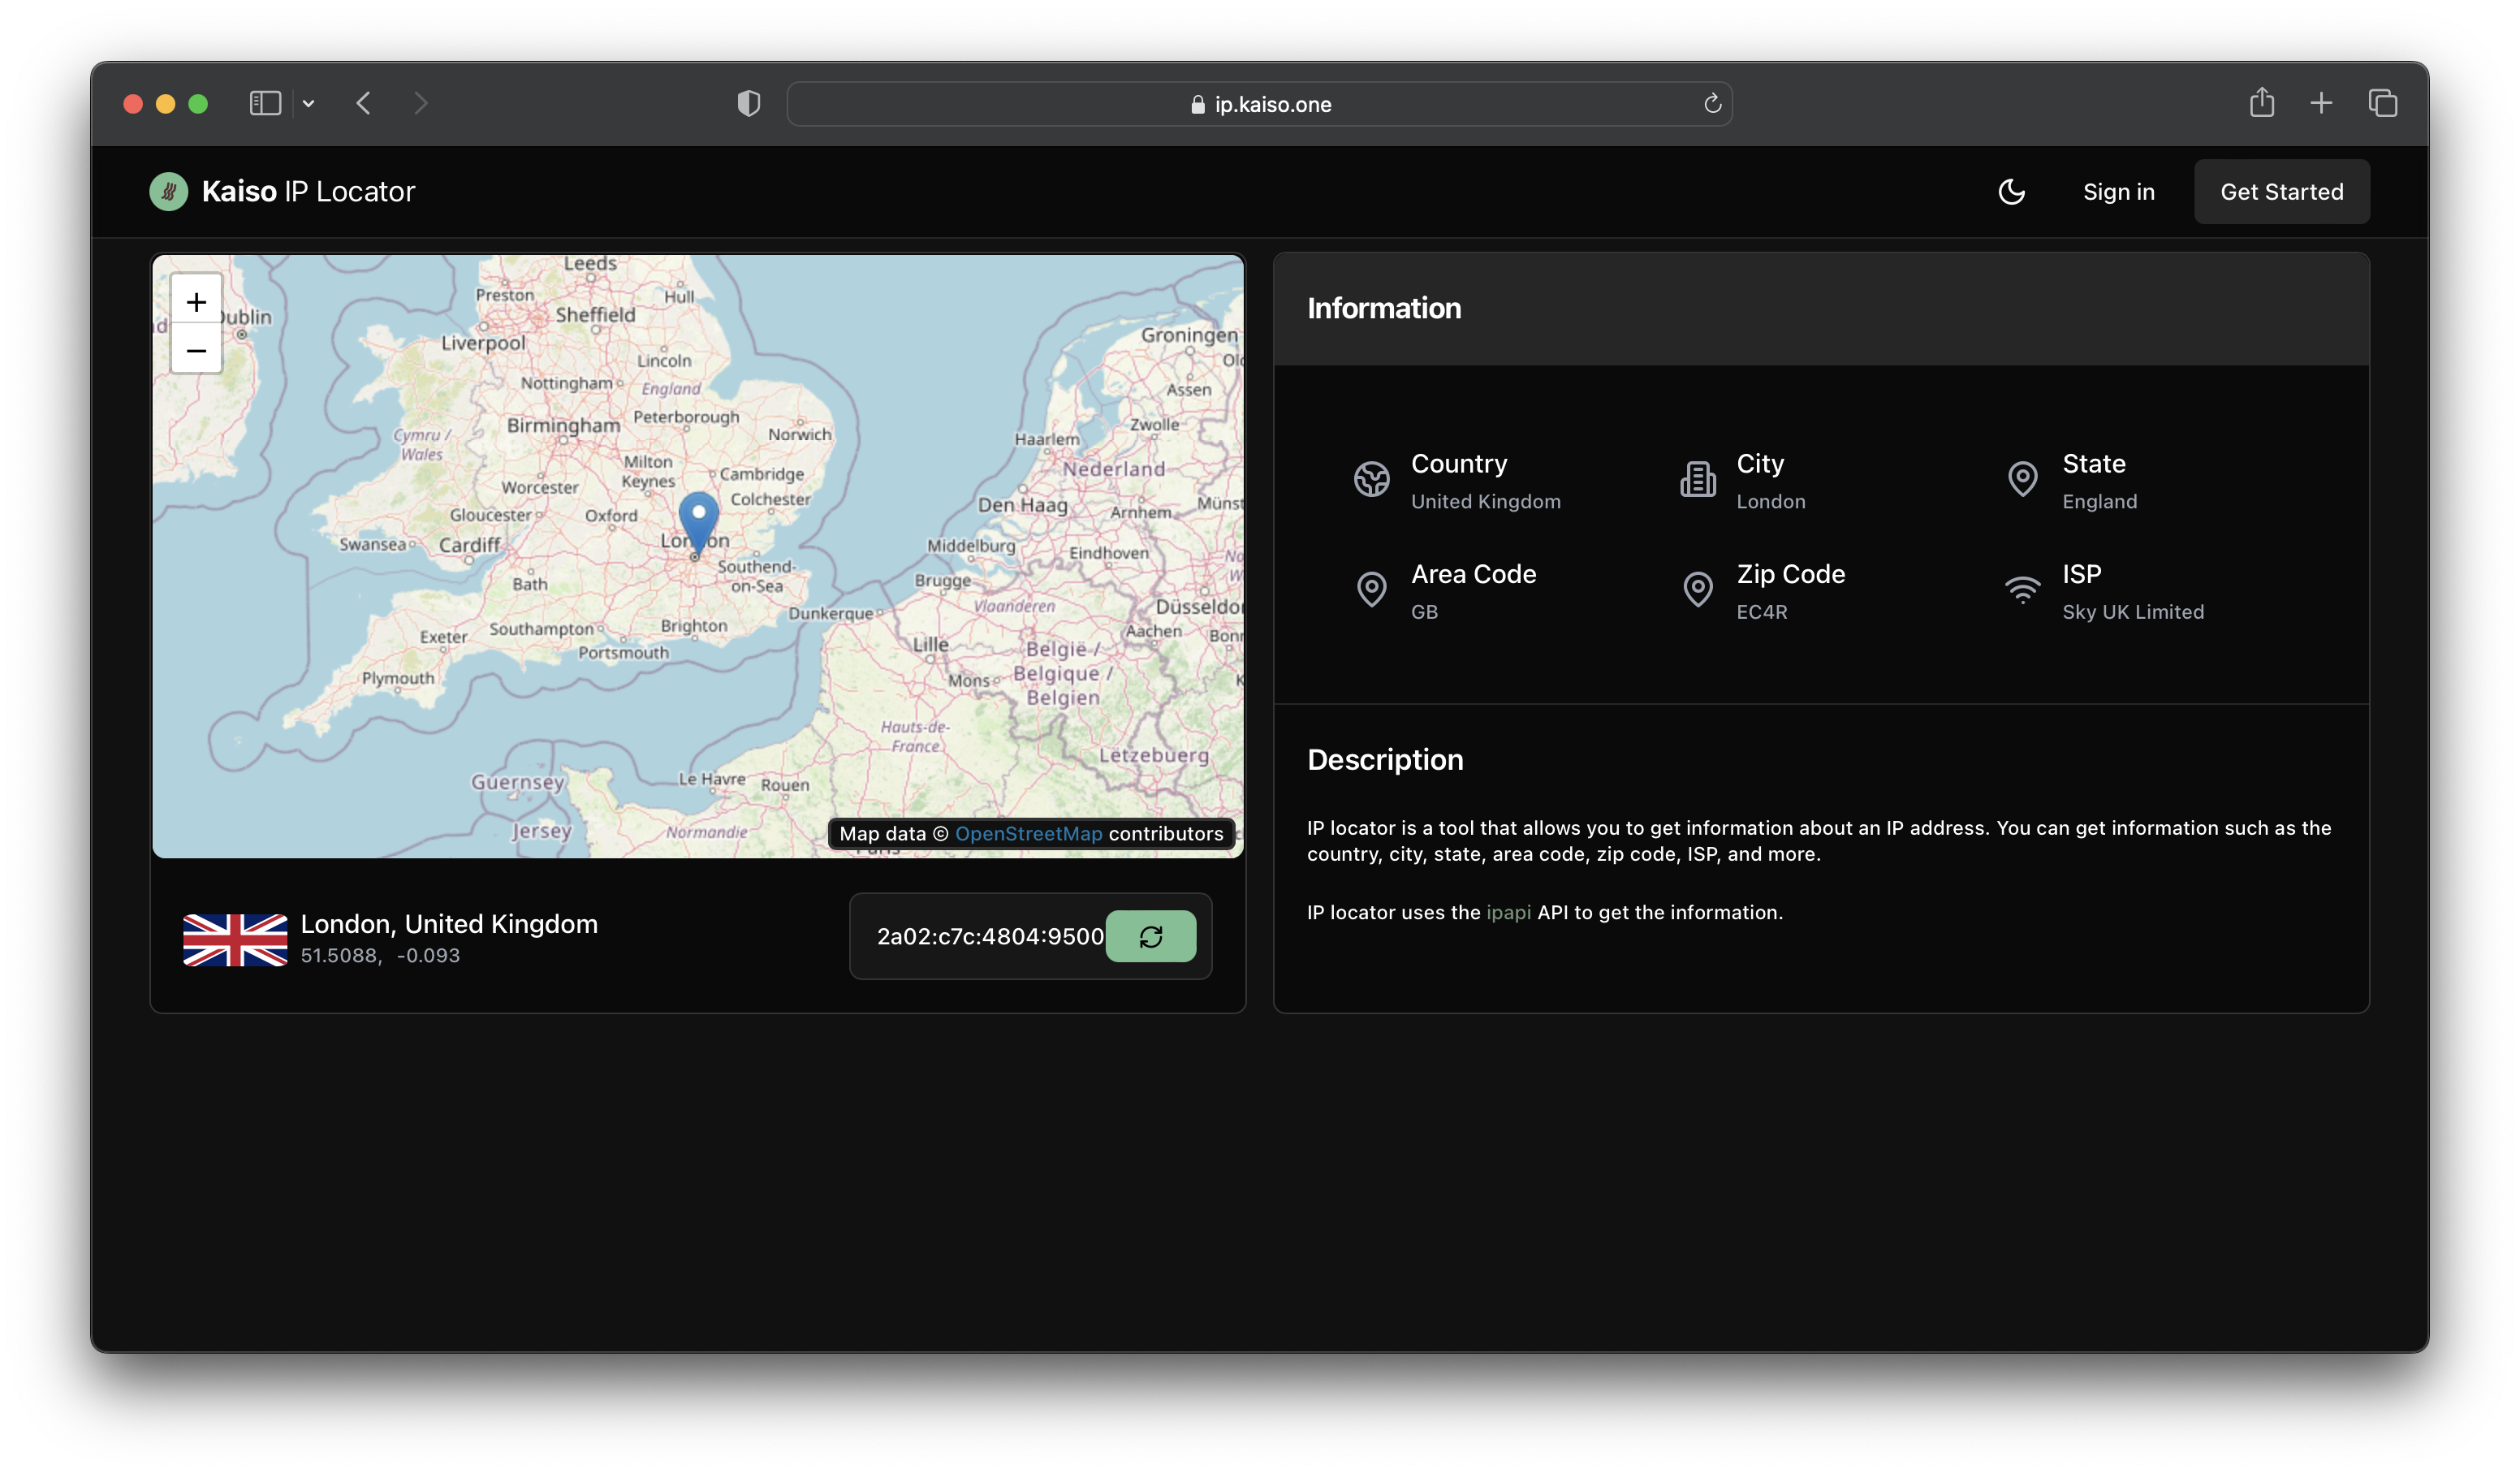The height and width of the screenshot is (1473, 2520).
Task: Show tab overview in Safari
Action: 2383,103
